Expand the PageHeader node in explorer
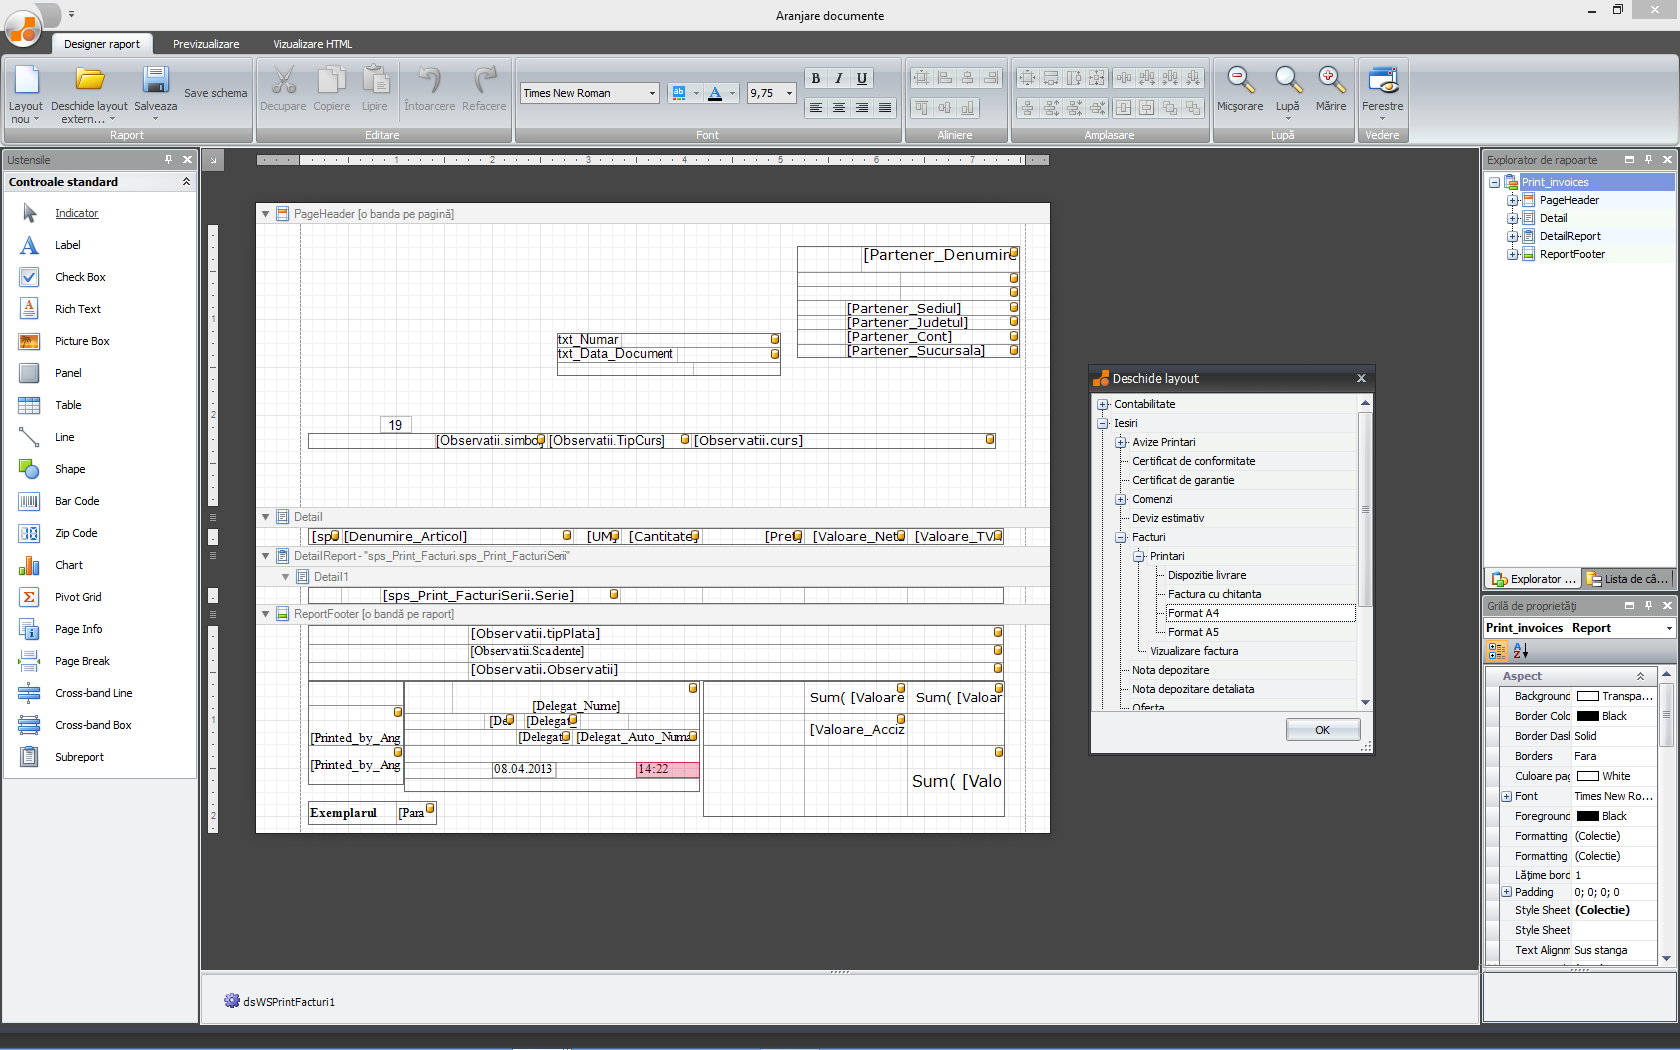This screenshot has height=1050, width=1680. [x=1513, y=201]
